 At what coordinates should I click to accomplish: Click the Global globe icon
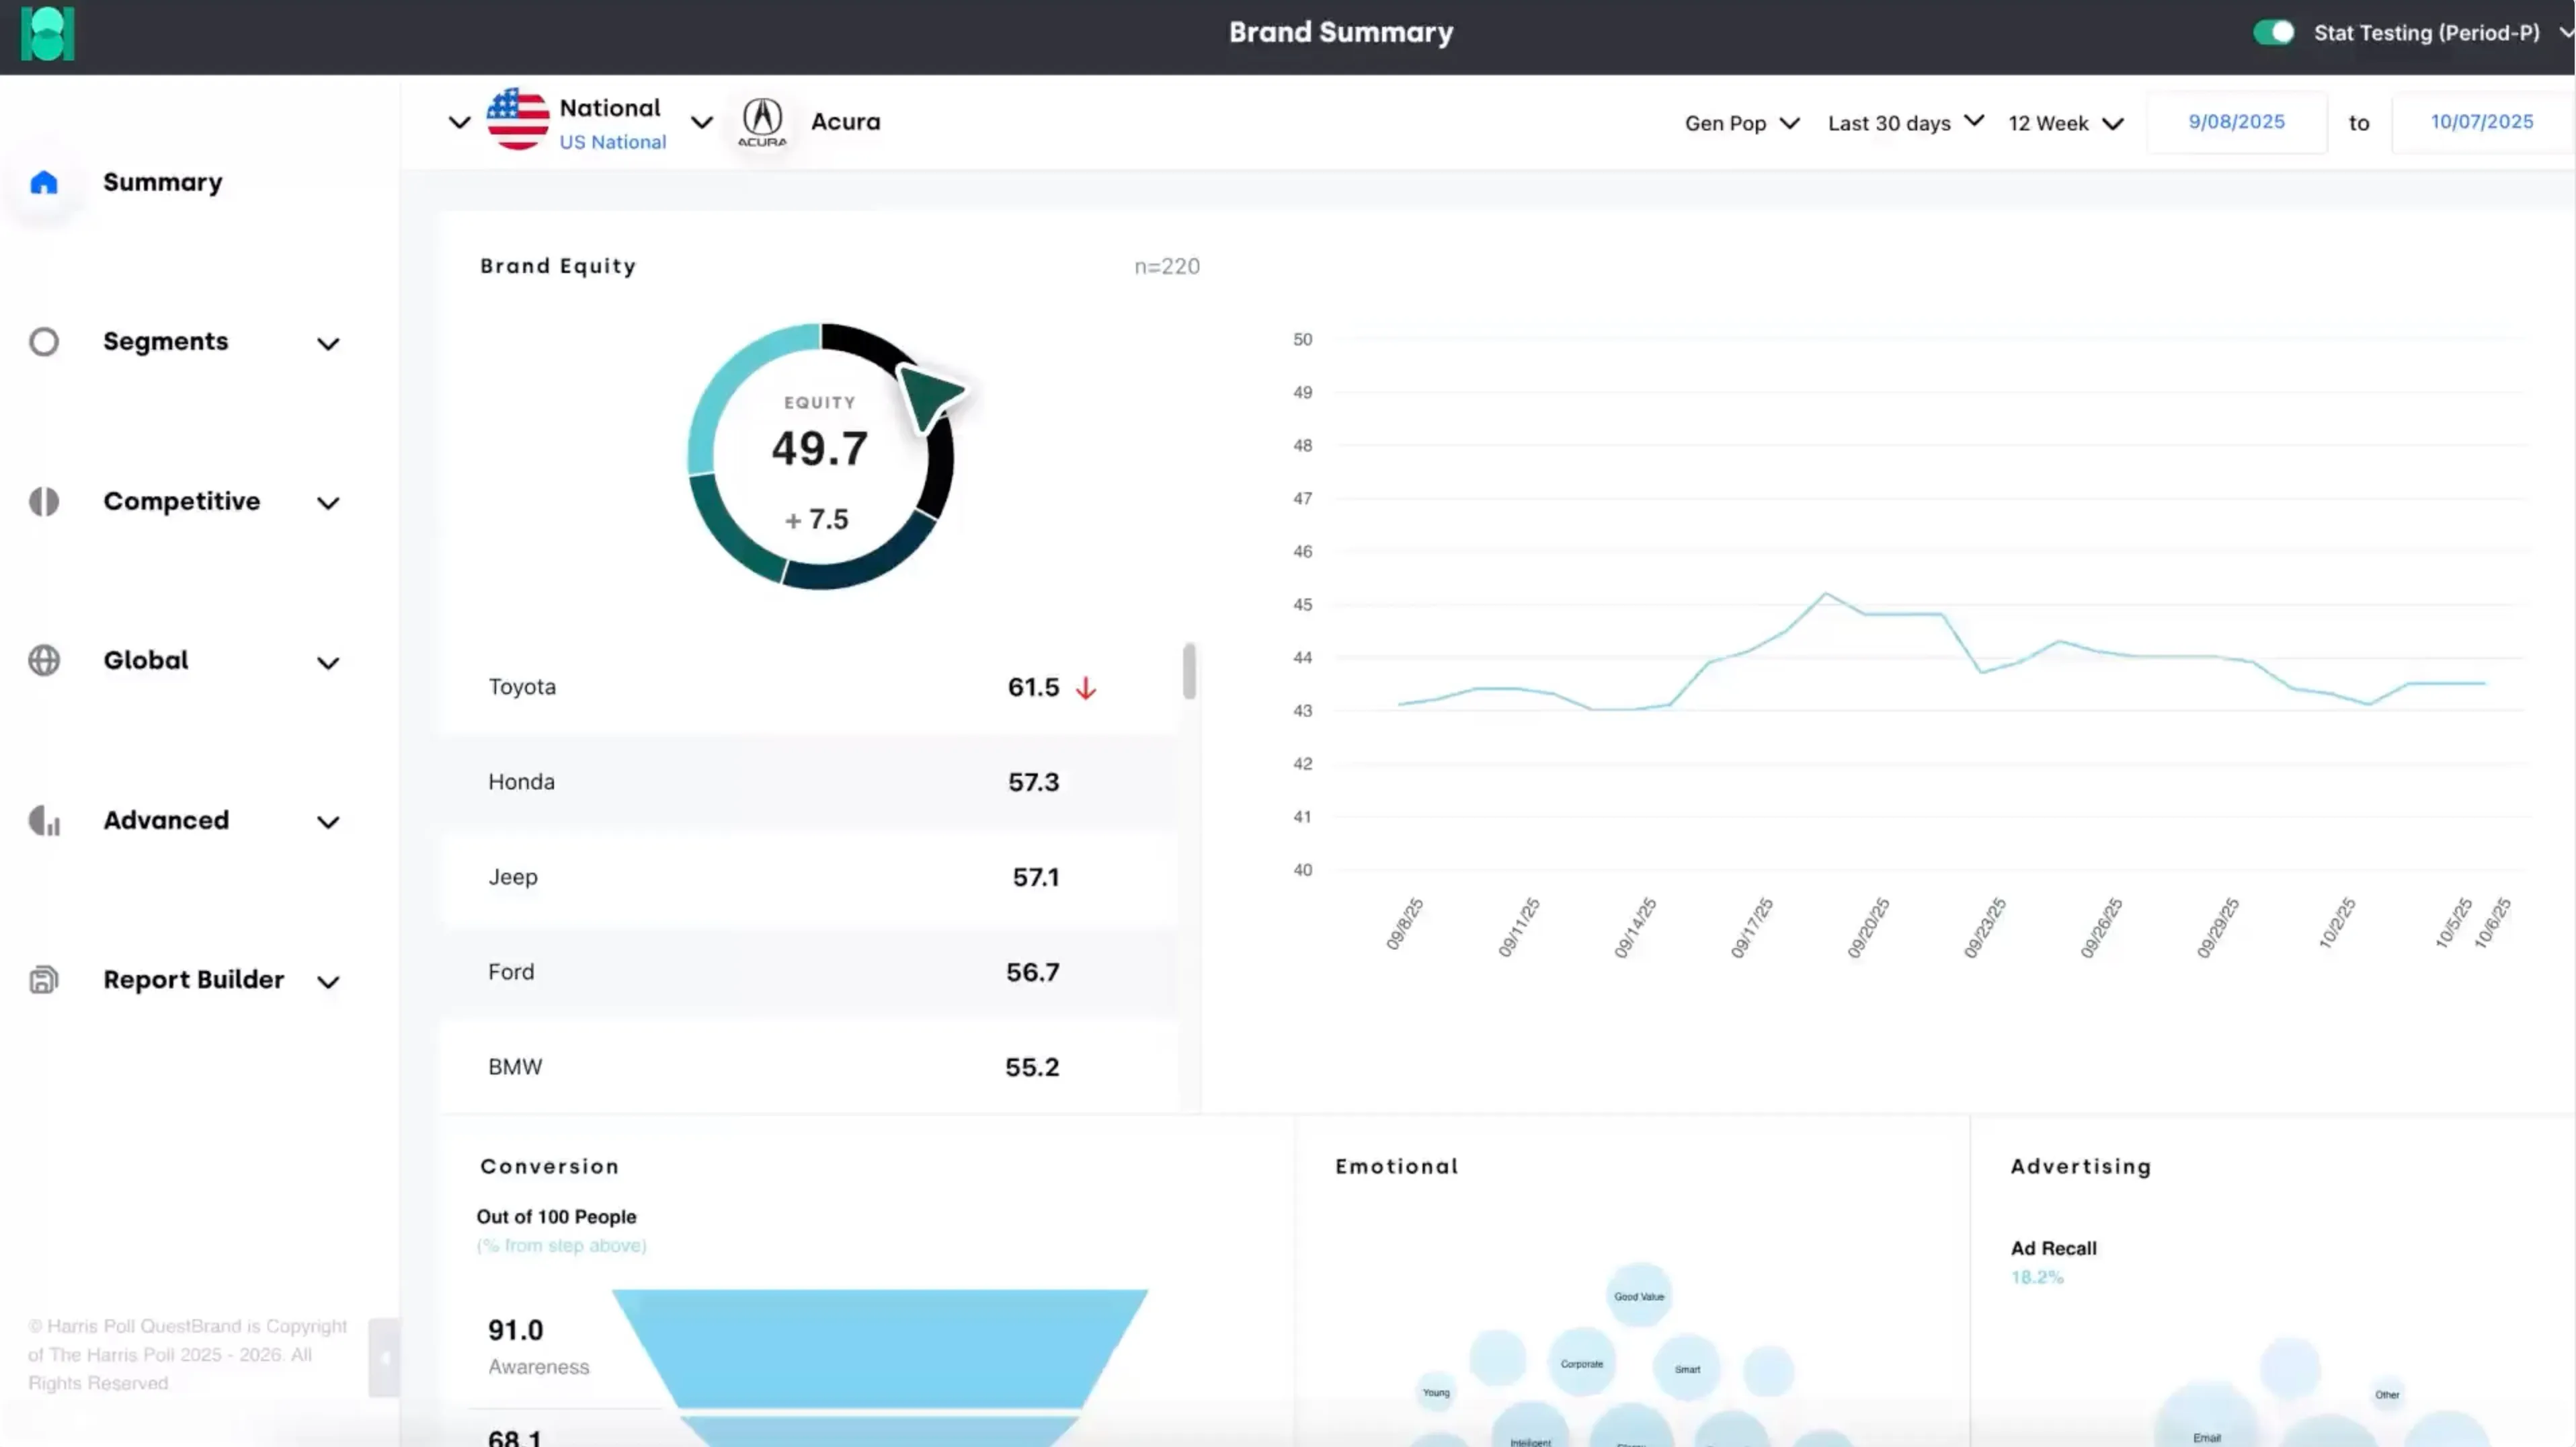tap(44, 660)
